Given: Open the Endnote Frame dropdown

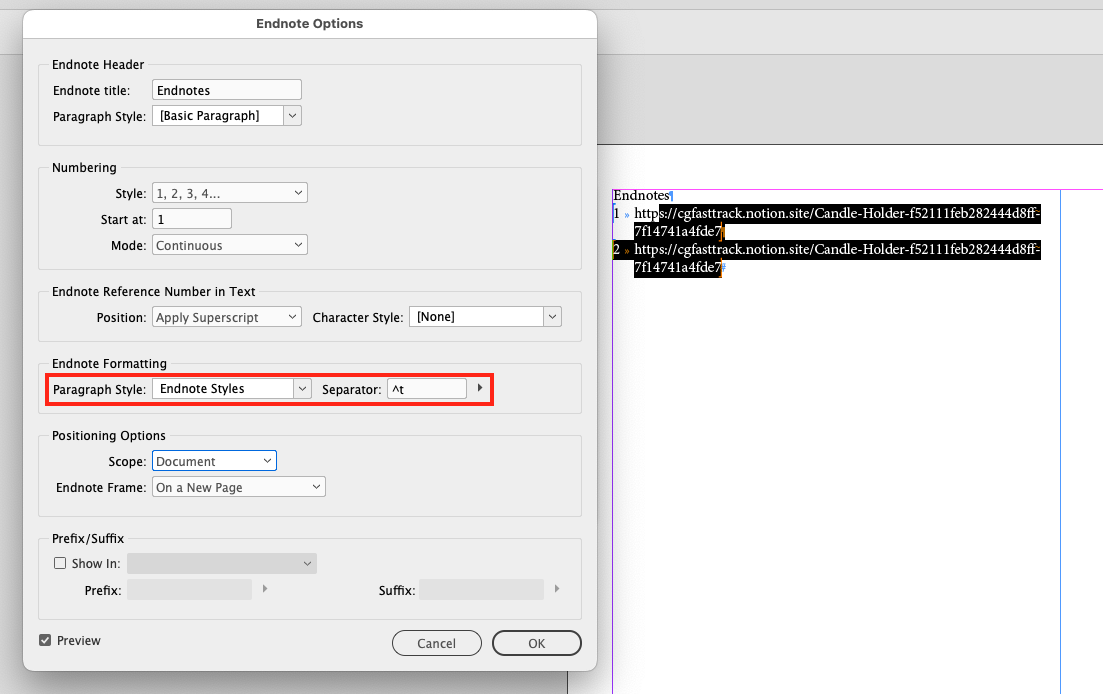Looking at the screenshot, I should (315, 486).
